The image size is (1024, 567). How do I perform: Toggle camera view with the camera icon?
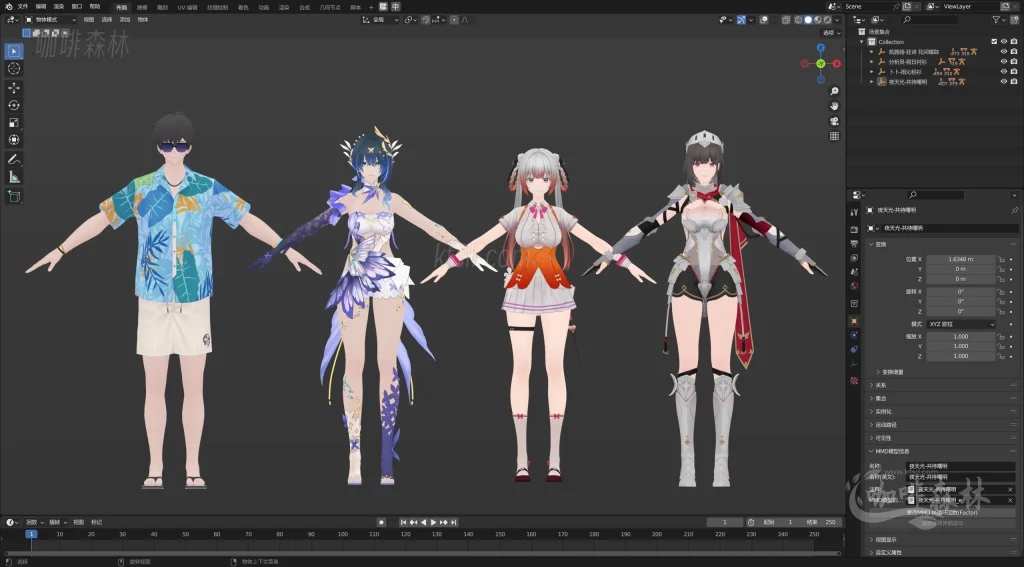pyautogui.click(x=834, y=121)
